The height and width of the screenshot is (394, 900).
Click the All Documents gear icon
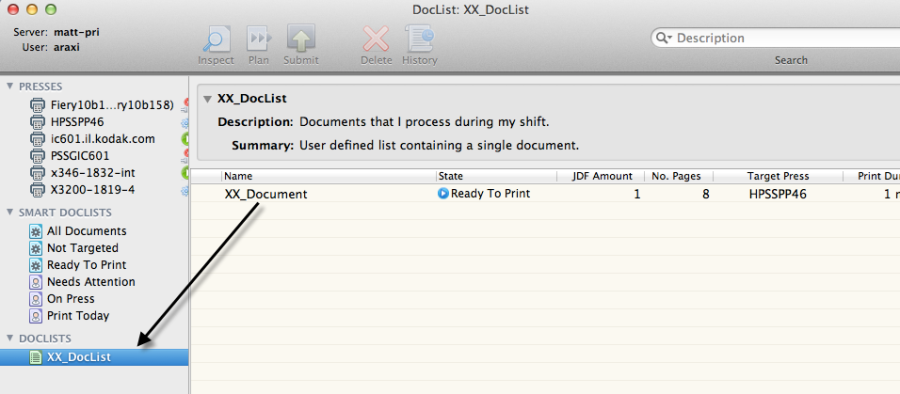tap(36, 231)
